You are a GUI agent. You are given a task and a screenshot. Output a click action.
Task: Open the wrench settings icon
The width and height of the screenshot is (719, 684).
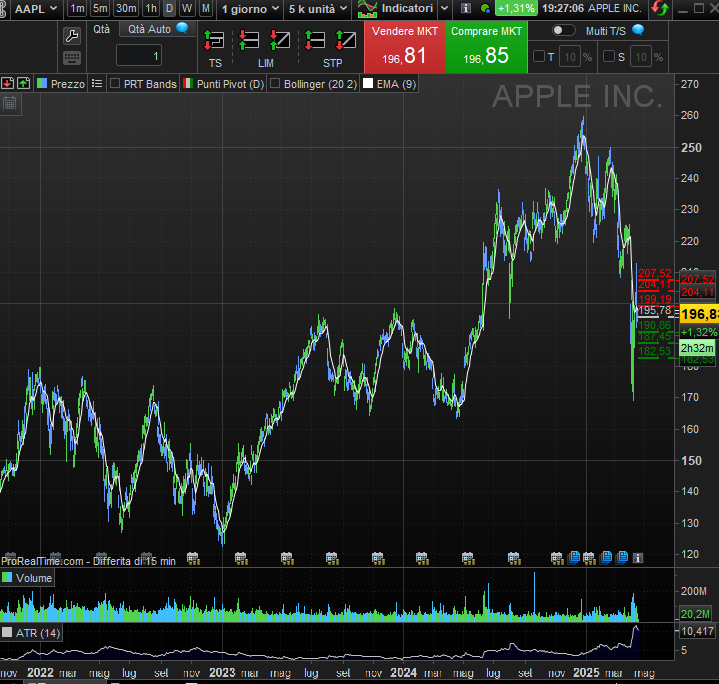pyautogui.click(x=72, y=35)
